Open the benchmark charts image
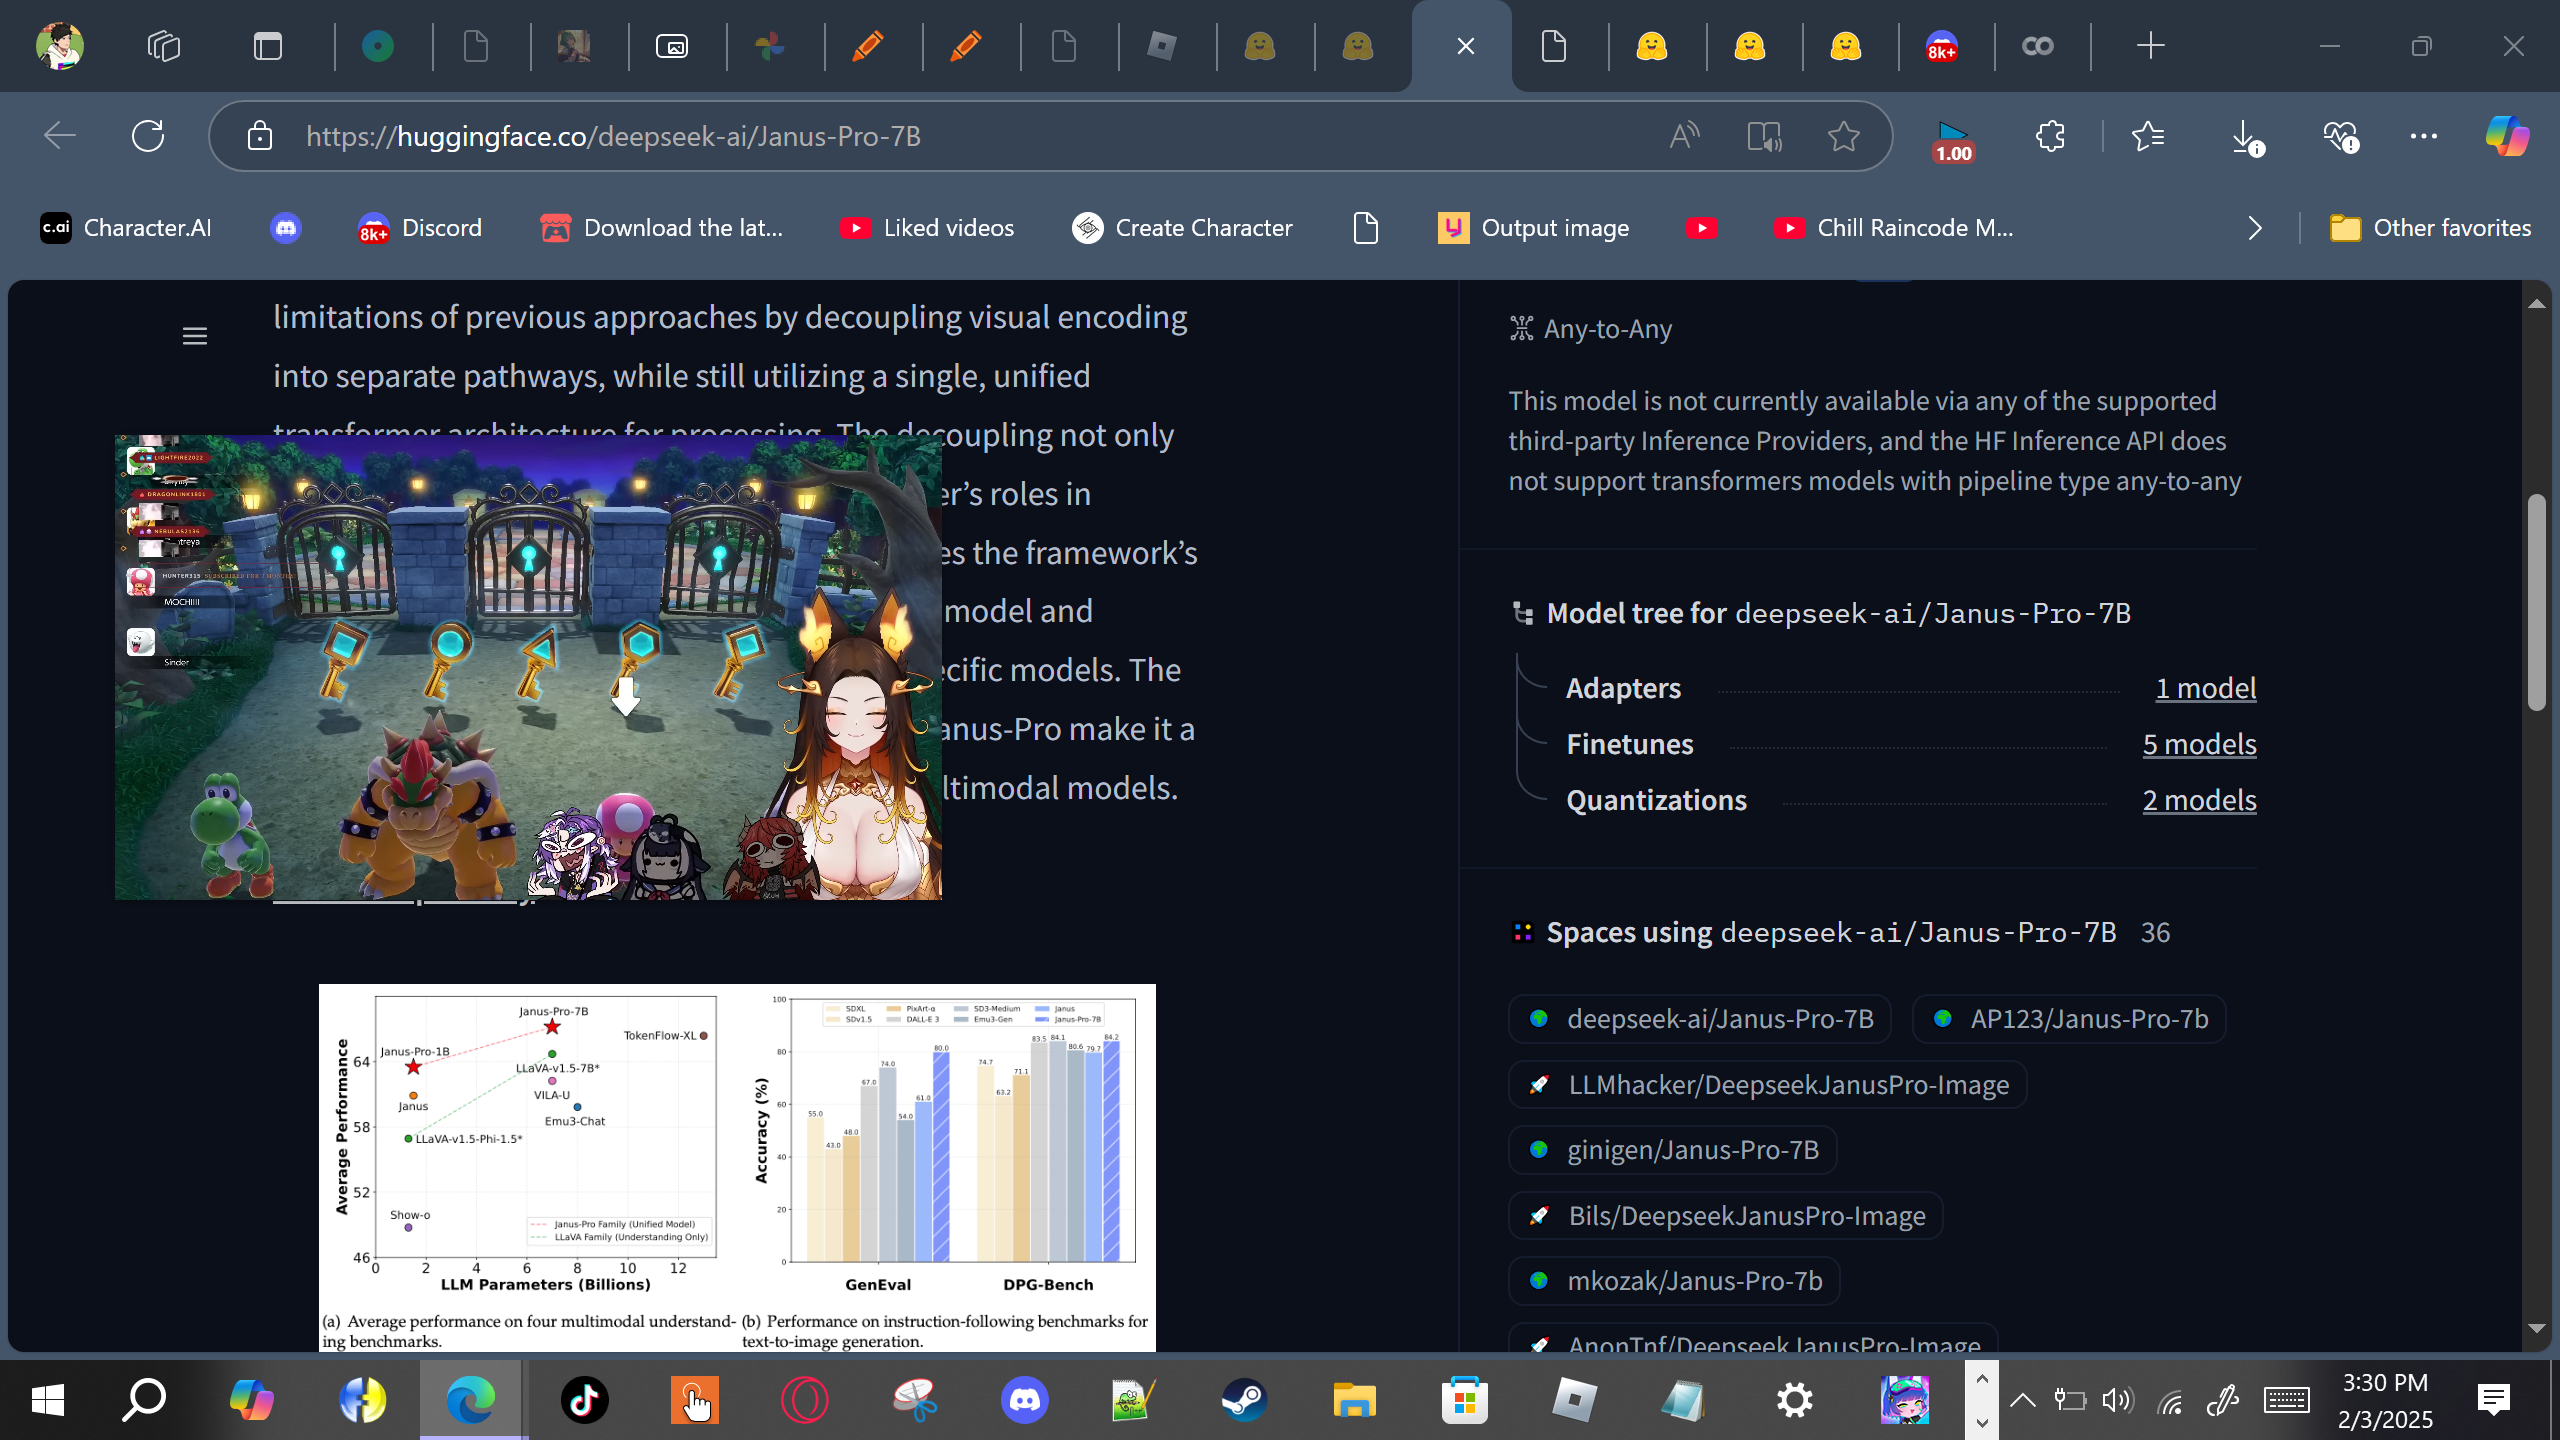 tap(737, 1167)
